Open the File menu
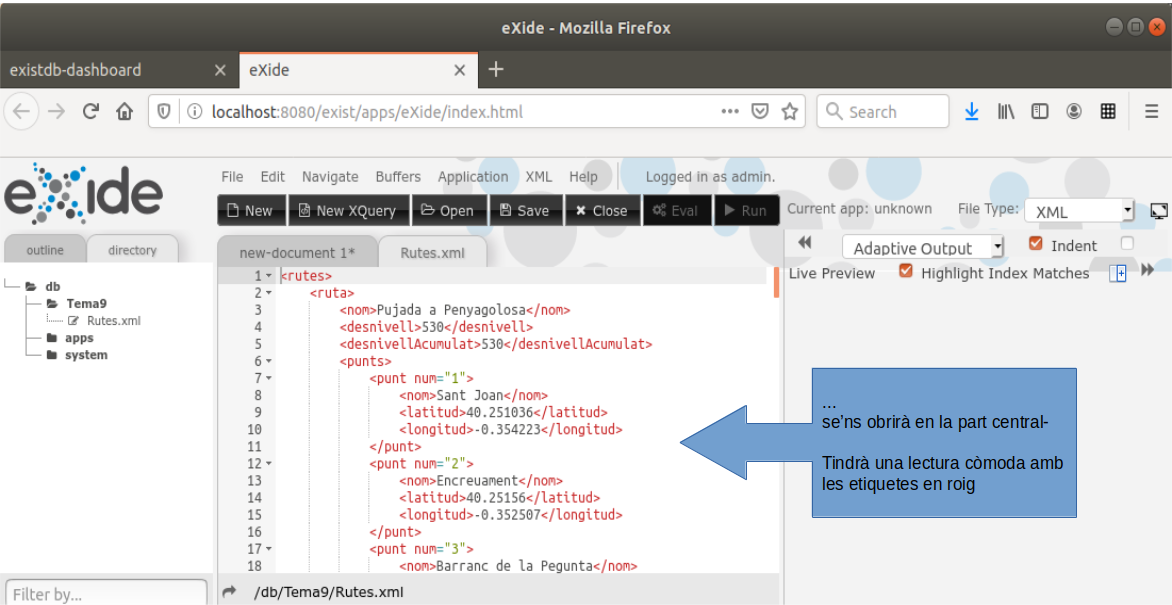1172x605 pixels. click(x=232, y=177)
